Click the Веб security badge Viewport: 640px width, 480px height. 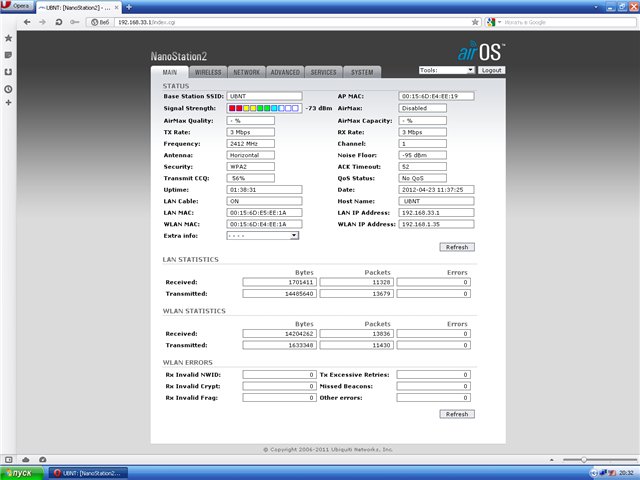coord(100,22)
